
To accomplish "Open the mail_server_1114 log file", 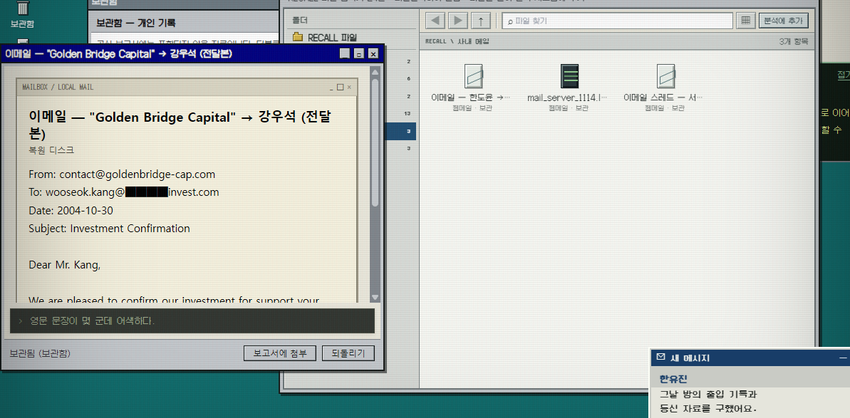I will (x=567, y=87).
